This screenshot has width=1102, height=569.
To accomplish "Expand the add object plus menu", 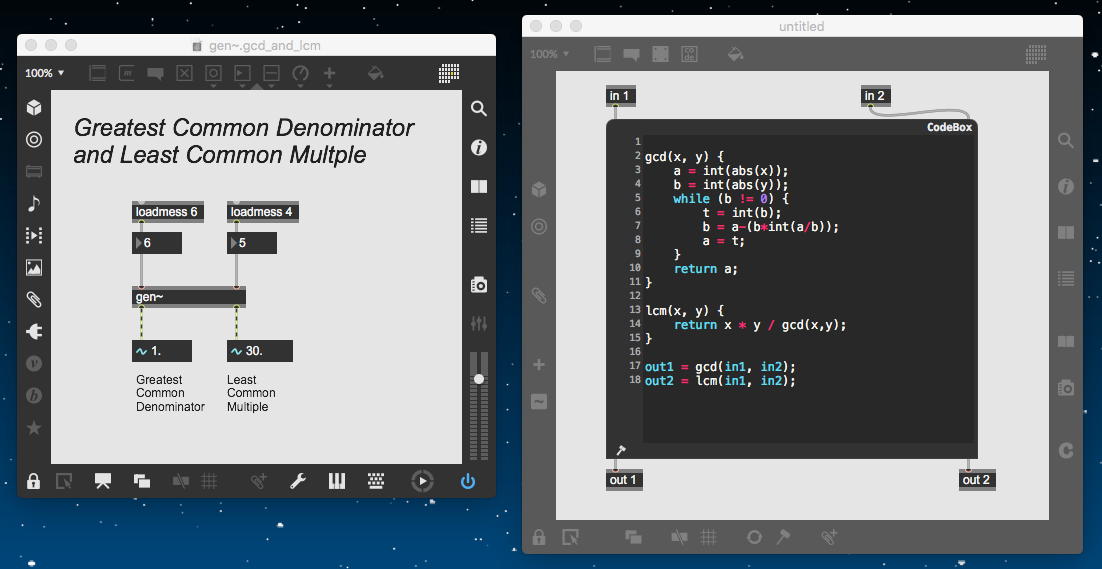I will [329, 73].
